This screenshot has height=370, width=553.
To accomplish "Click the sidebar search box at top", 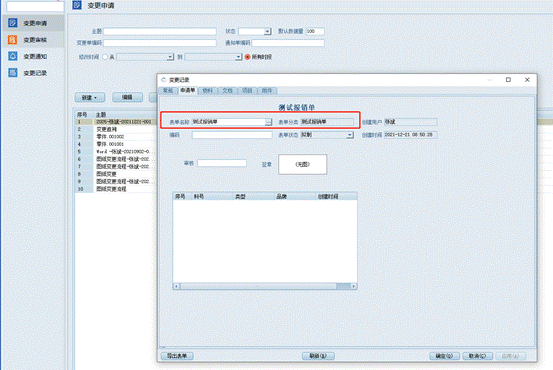I will tap(35, 6).
